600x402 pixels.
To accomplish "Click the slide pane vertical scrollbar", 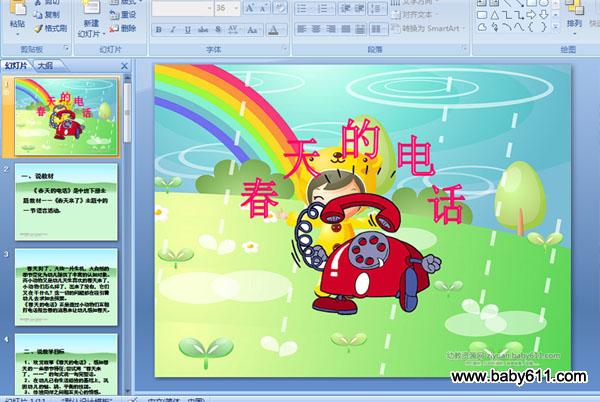I will pyautogui.click(x=127, y=235).
